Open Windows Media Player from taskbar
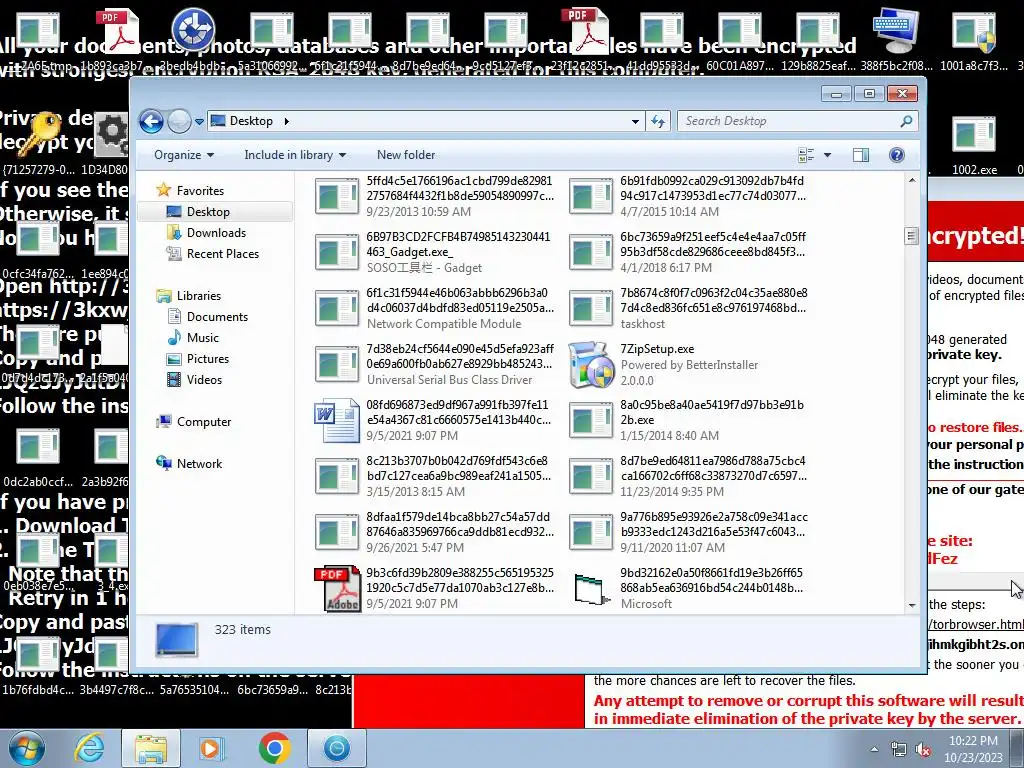The width and height of the screenshot is (1024, 768). click(x=211, y=748)
